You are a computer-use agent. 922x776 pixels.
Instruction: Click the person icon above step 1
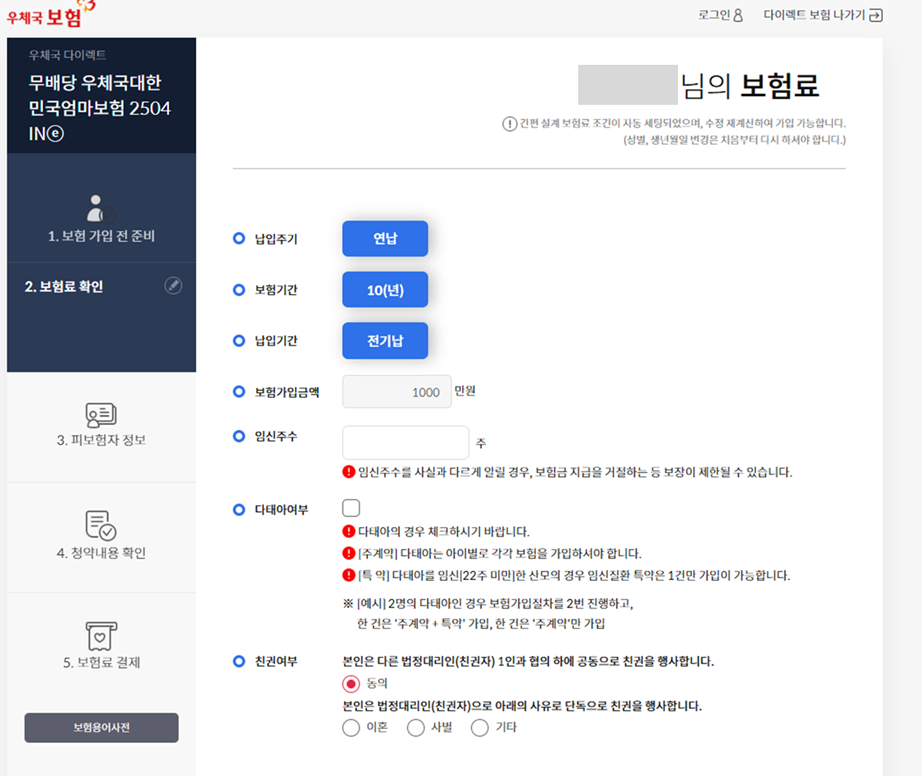tap(101, 208)
